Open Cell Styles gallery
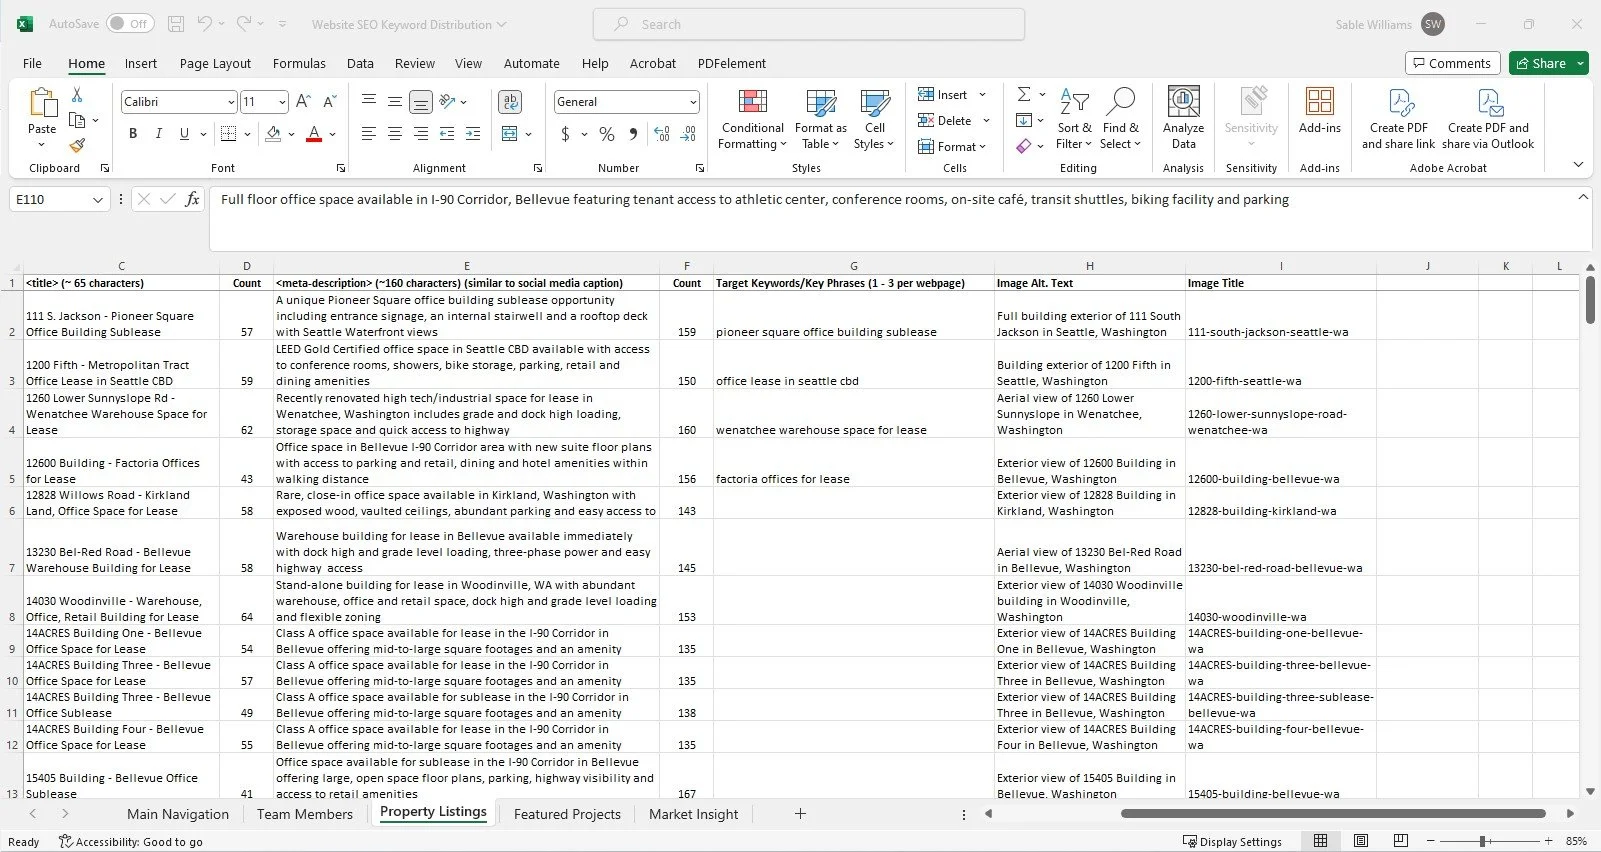The height and width of the screenshot is (852, 1601). [875, 120]
